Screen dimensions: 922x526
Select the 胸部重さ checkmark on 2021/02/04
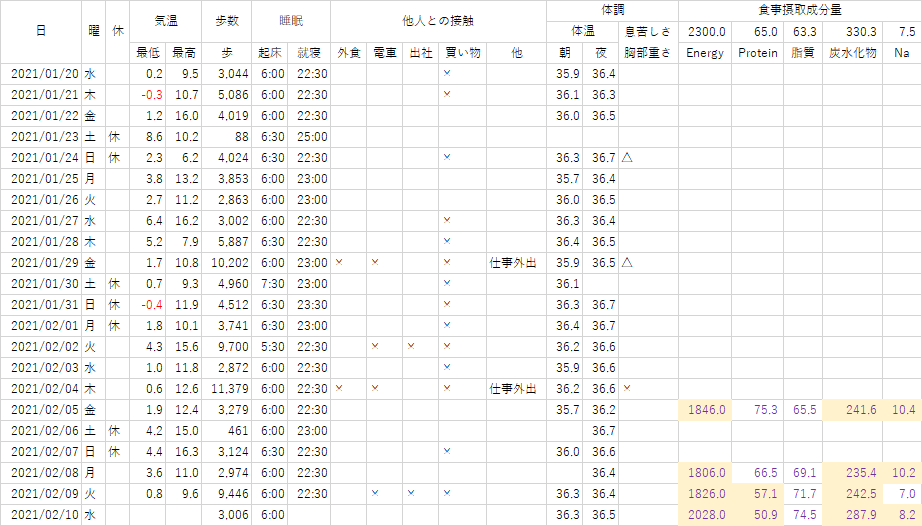coord(627,388)
